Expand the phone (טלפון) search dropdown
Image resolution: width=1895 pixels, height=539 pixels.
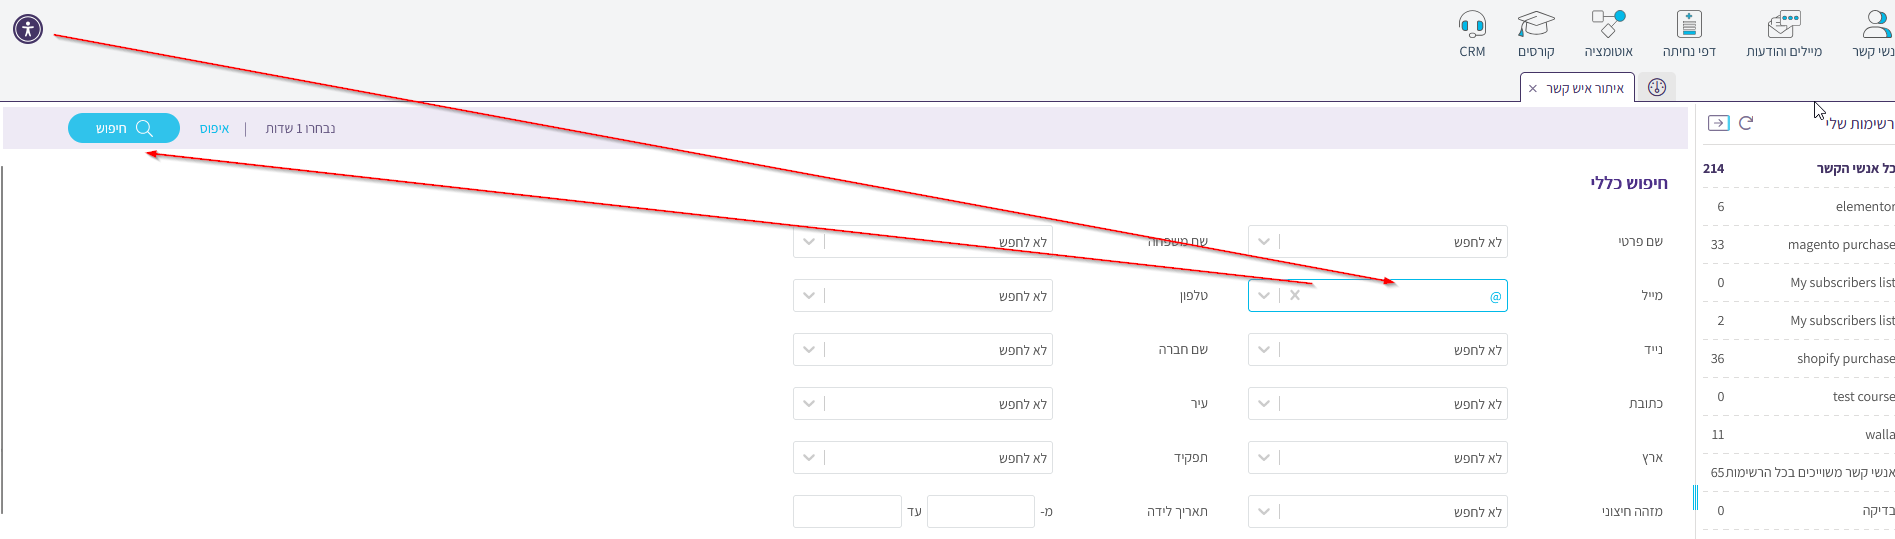point(809,296)
